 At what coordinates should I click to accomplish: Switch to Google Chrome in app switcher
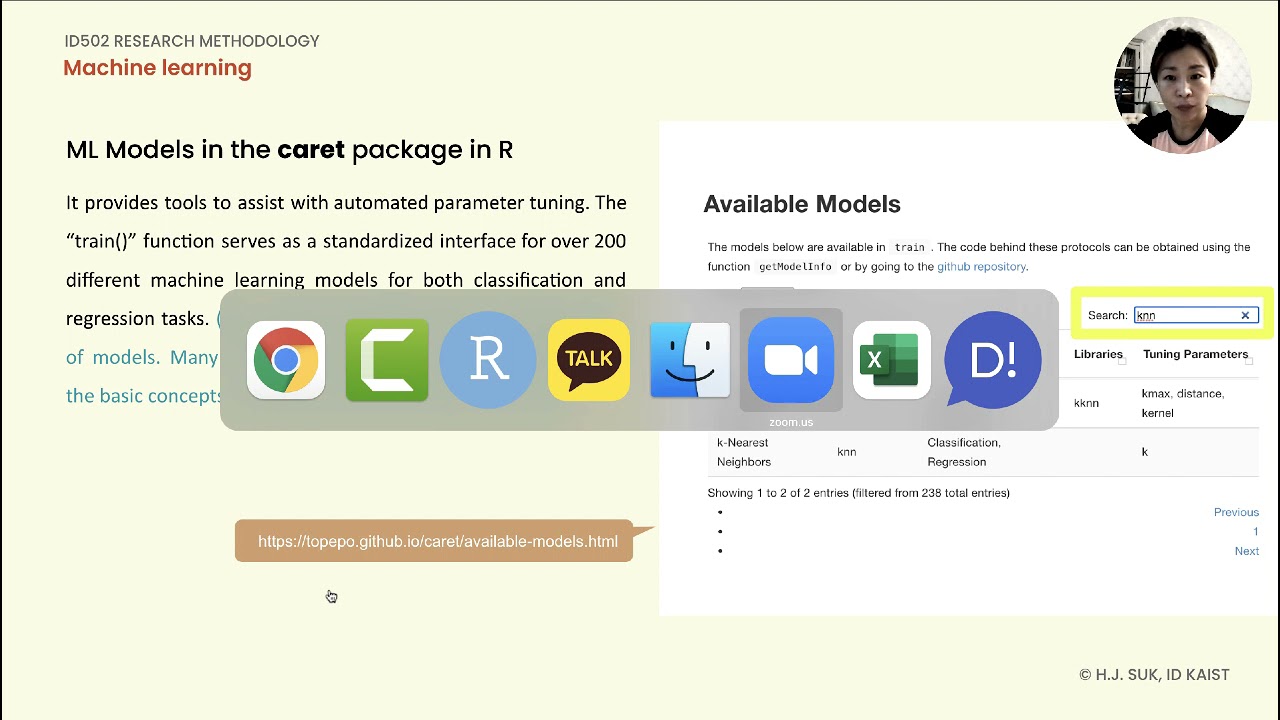tap(286, 360)
